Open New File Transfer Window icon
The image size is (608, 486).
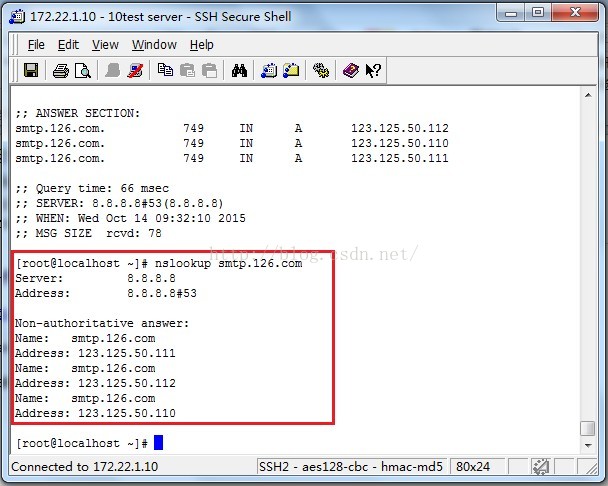coord(291,70)
